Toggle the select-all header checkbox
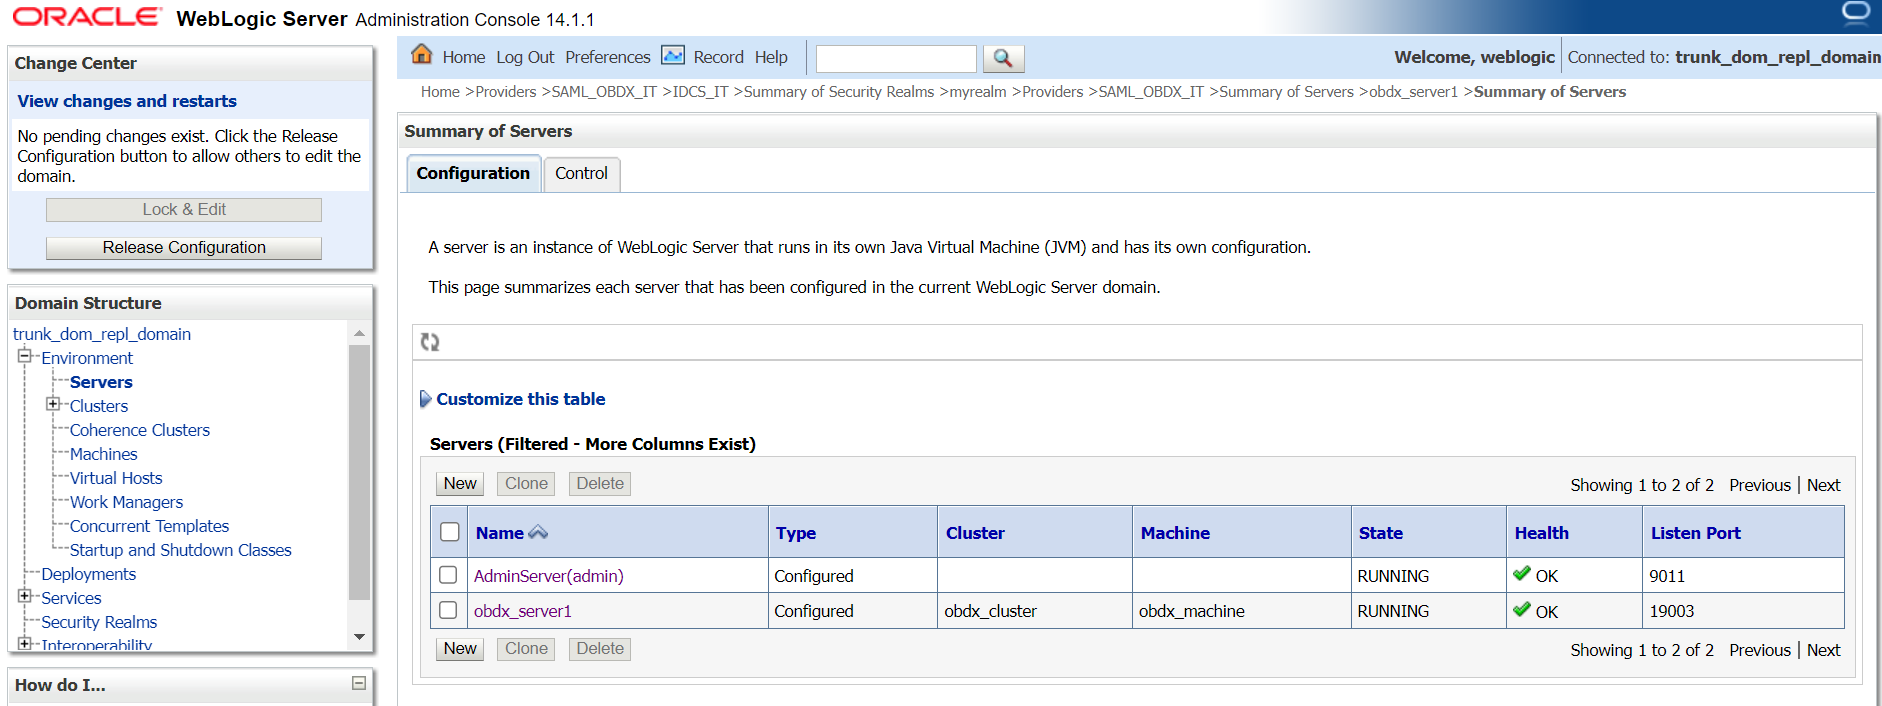Screen dimensions: 1882x706 tap(450, 532)
